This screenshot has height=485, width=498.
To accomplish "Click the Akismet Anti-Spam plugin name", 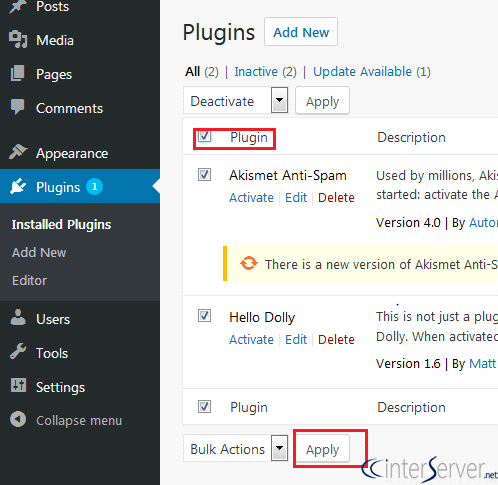I will (x=288, y=176).
